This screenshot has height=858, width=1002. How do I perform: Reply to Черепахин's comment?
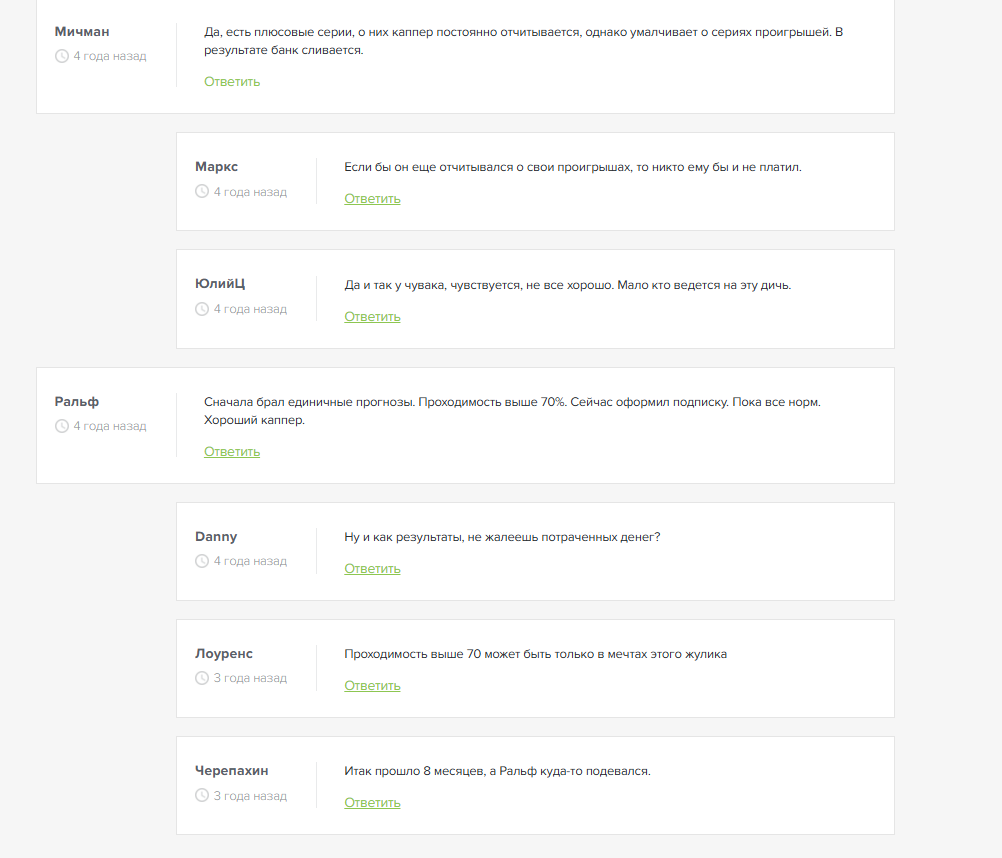pos(372,803)
